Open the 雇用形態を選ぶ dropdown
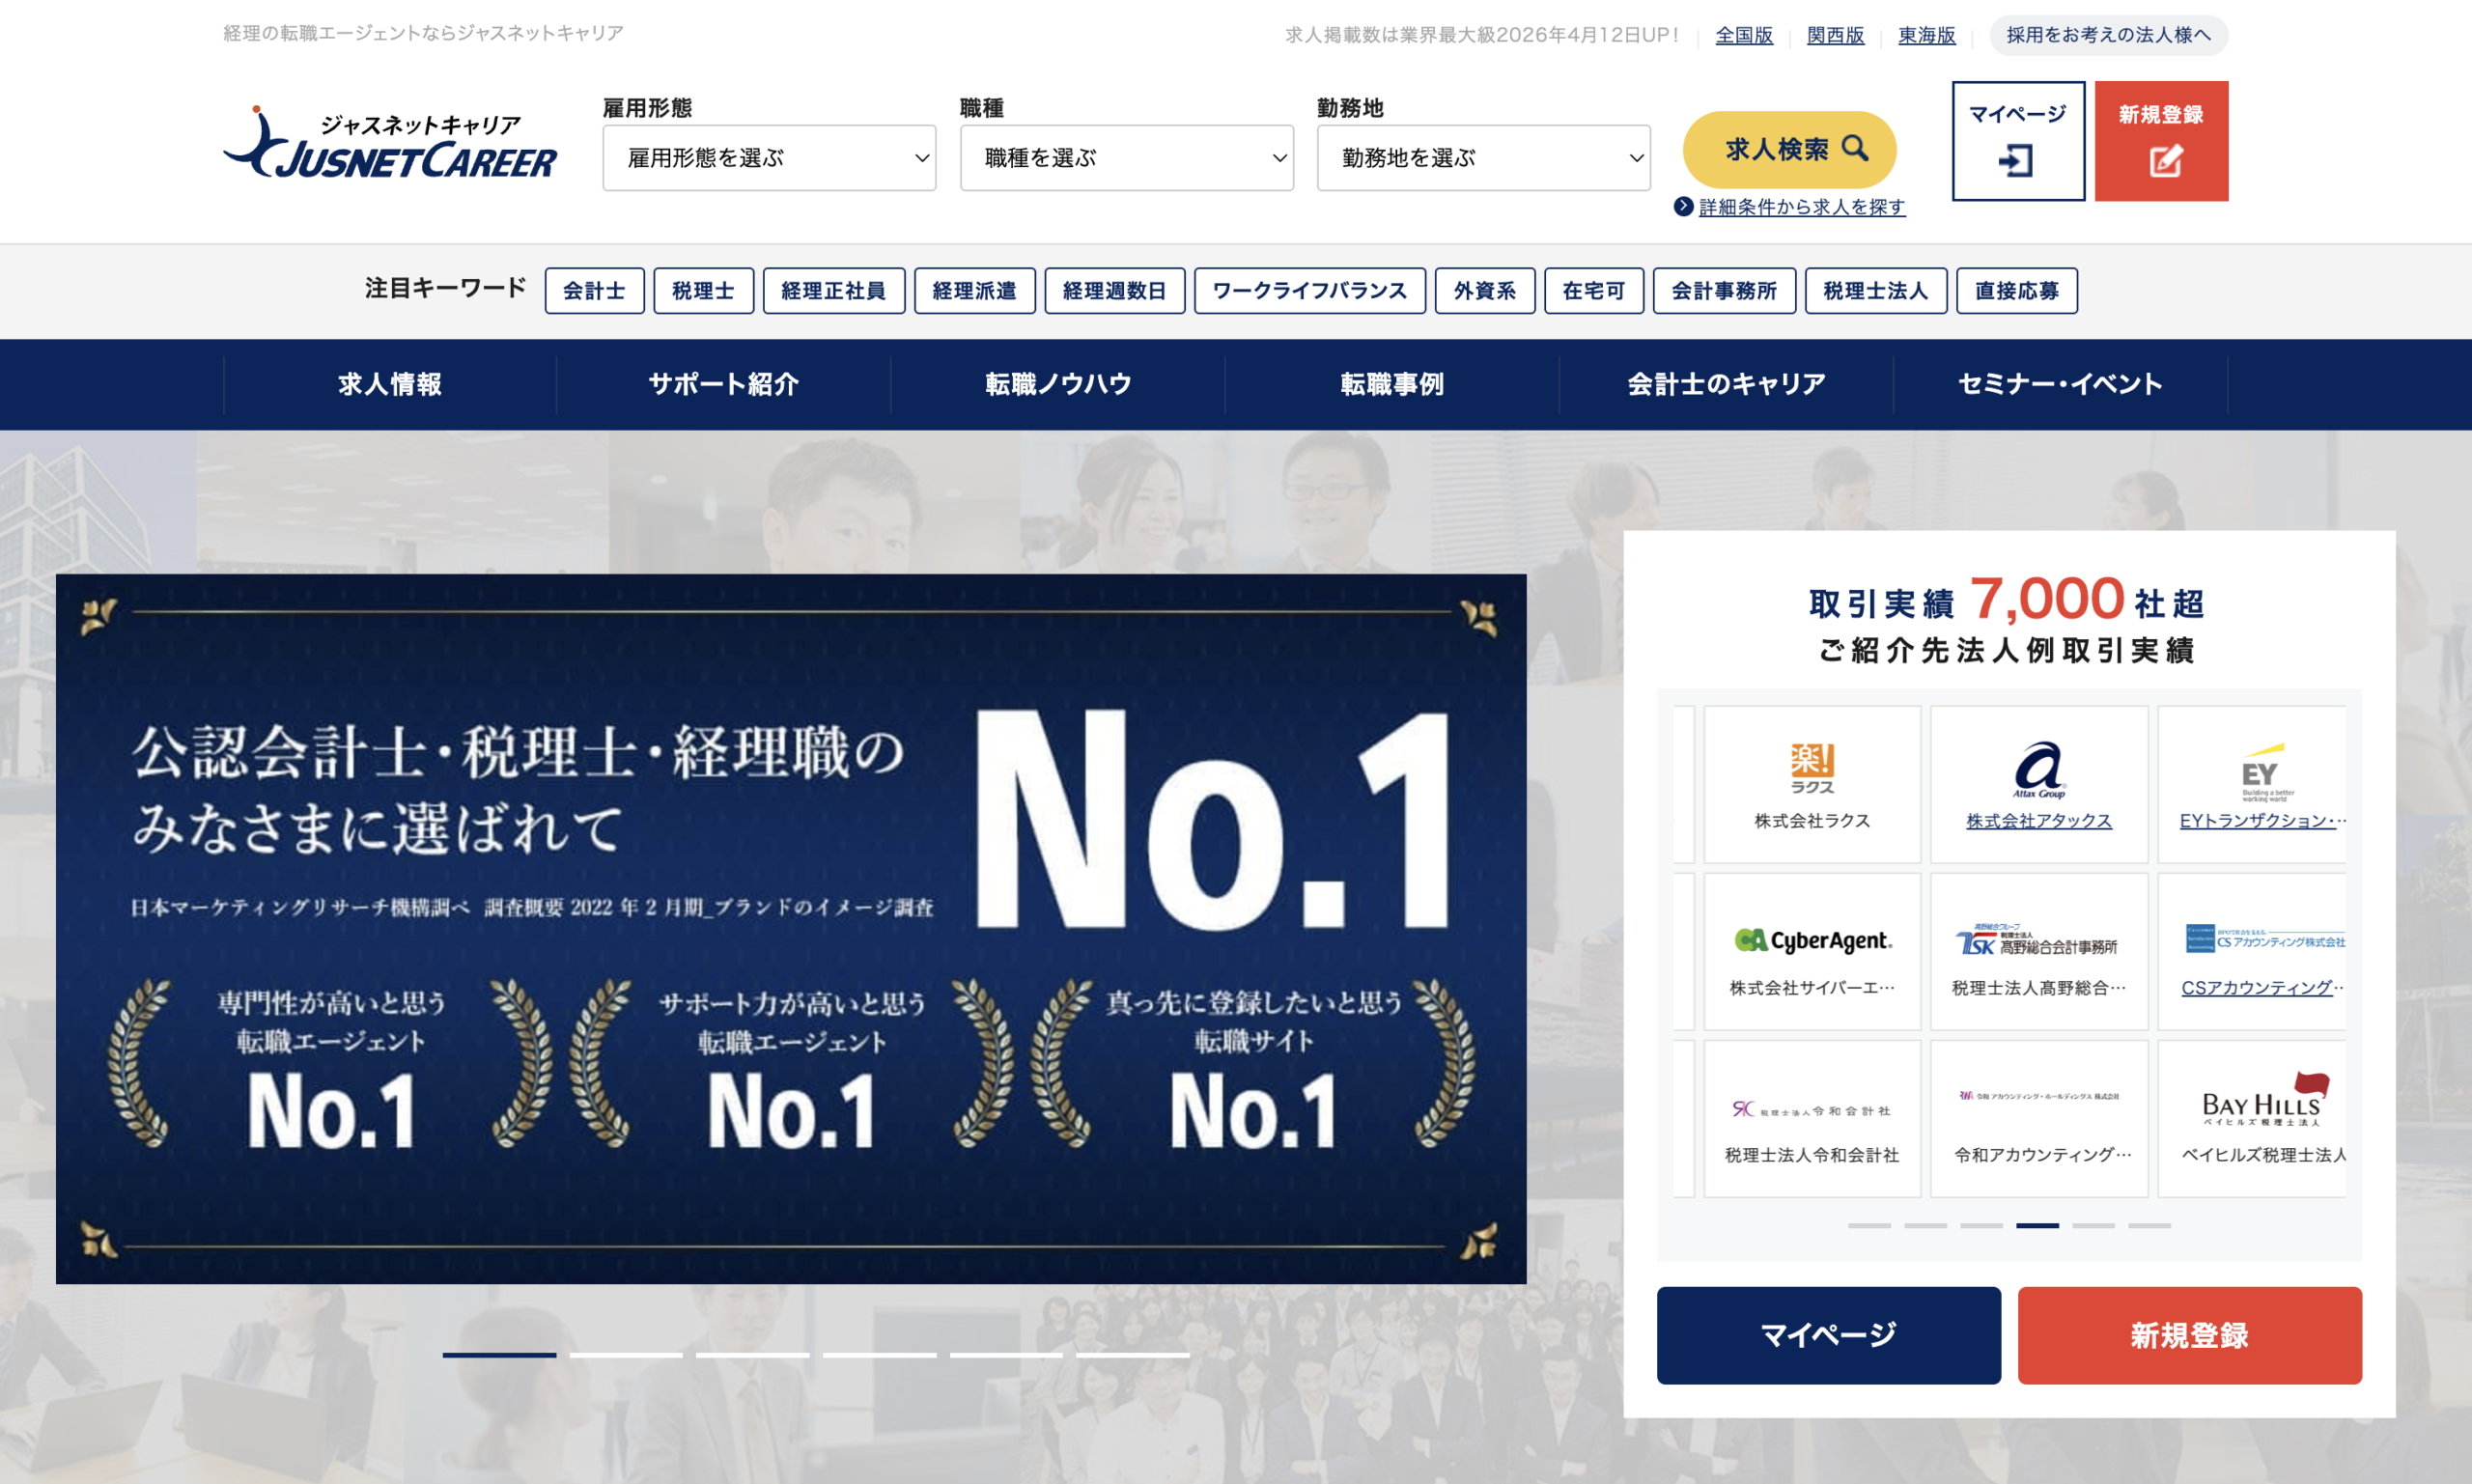 [x=768, y=158]
